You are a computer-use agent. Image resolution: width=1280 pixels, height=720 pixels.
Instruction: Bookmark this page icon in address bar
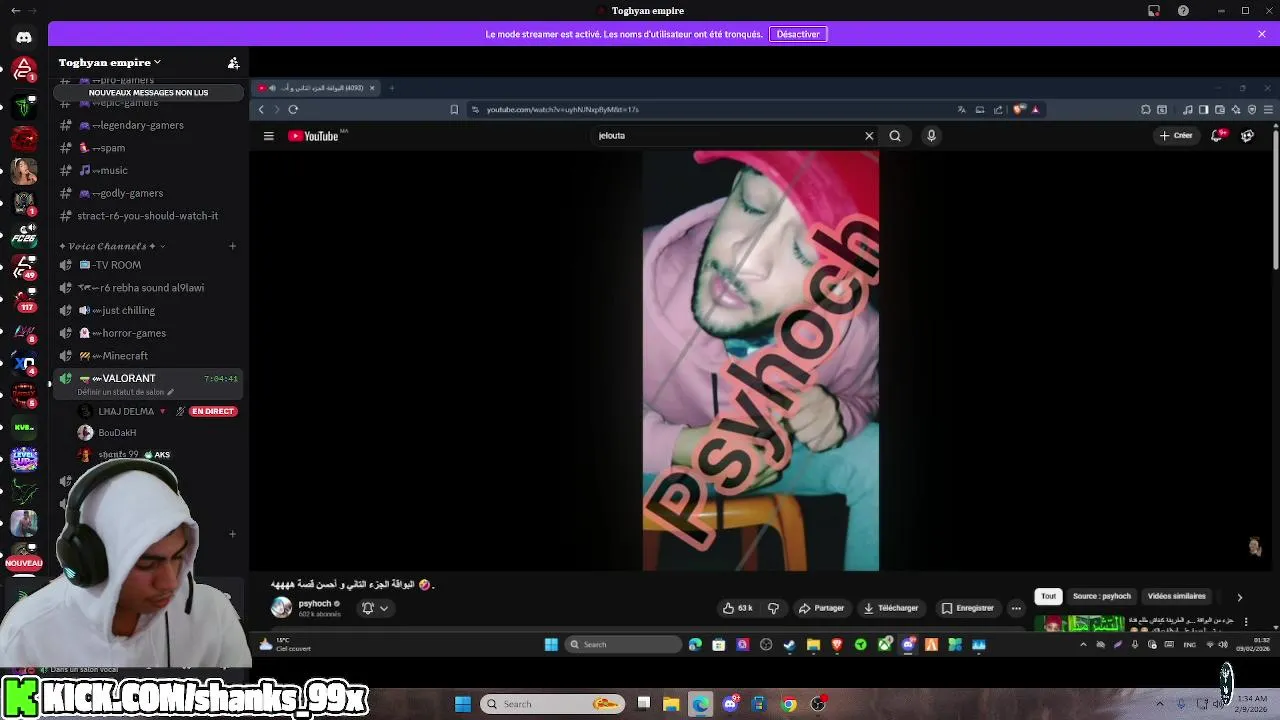(454, 109)
